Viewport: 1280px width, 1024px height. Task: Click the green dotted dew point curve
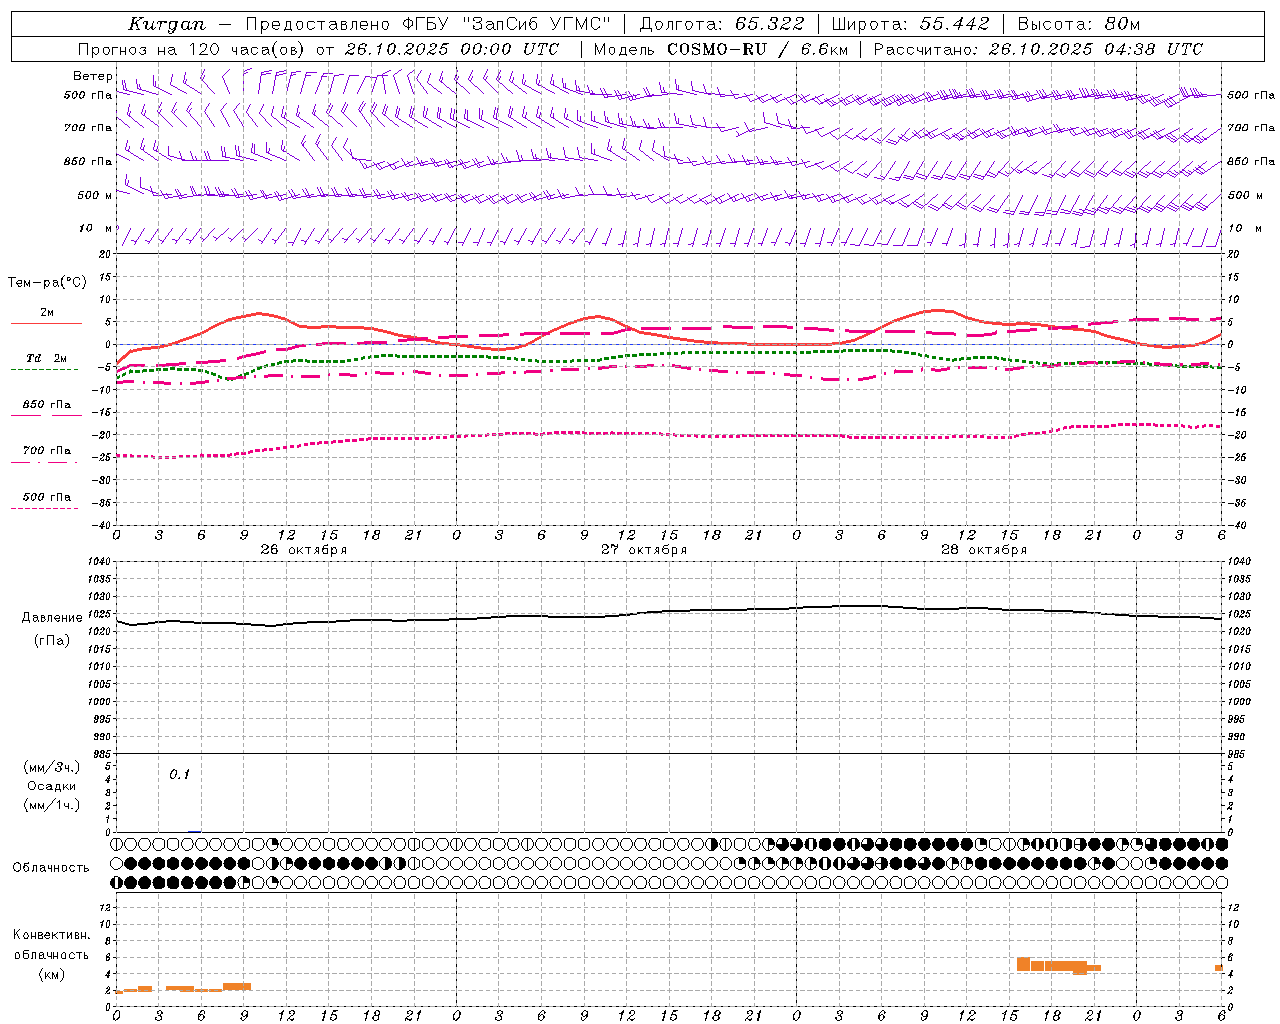click(669, 354)
